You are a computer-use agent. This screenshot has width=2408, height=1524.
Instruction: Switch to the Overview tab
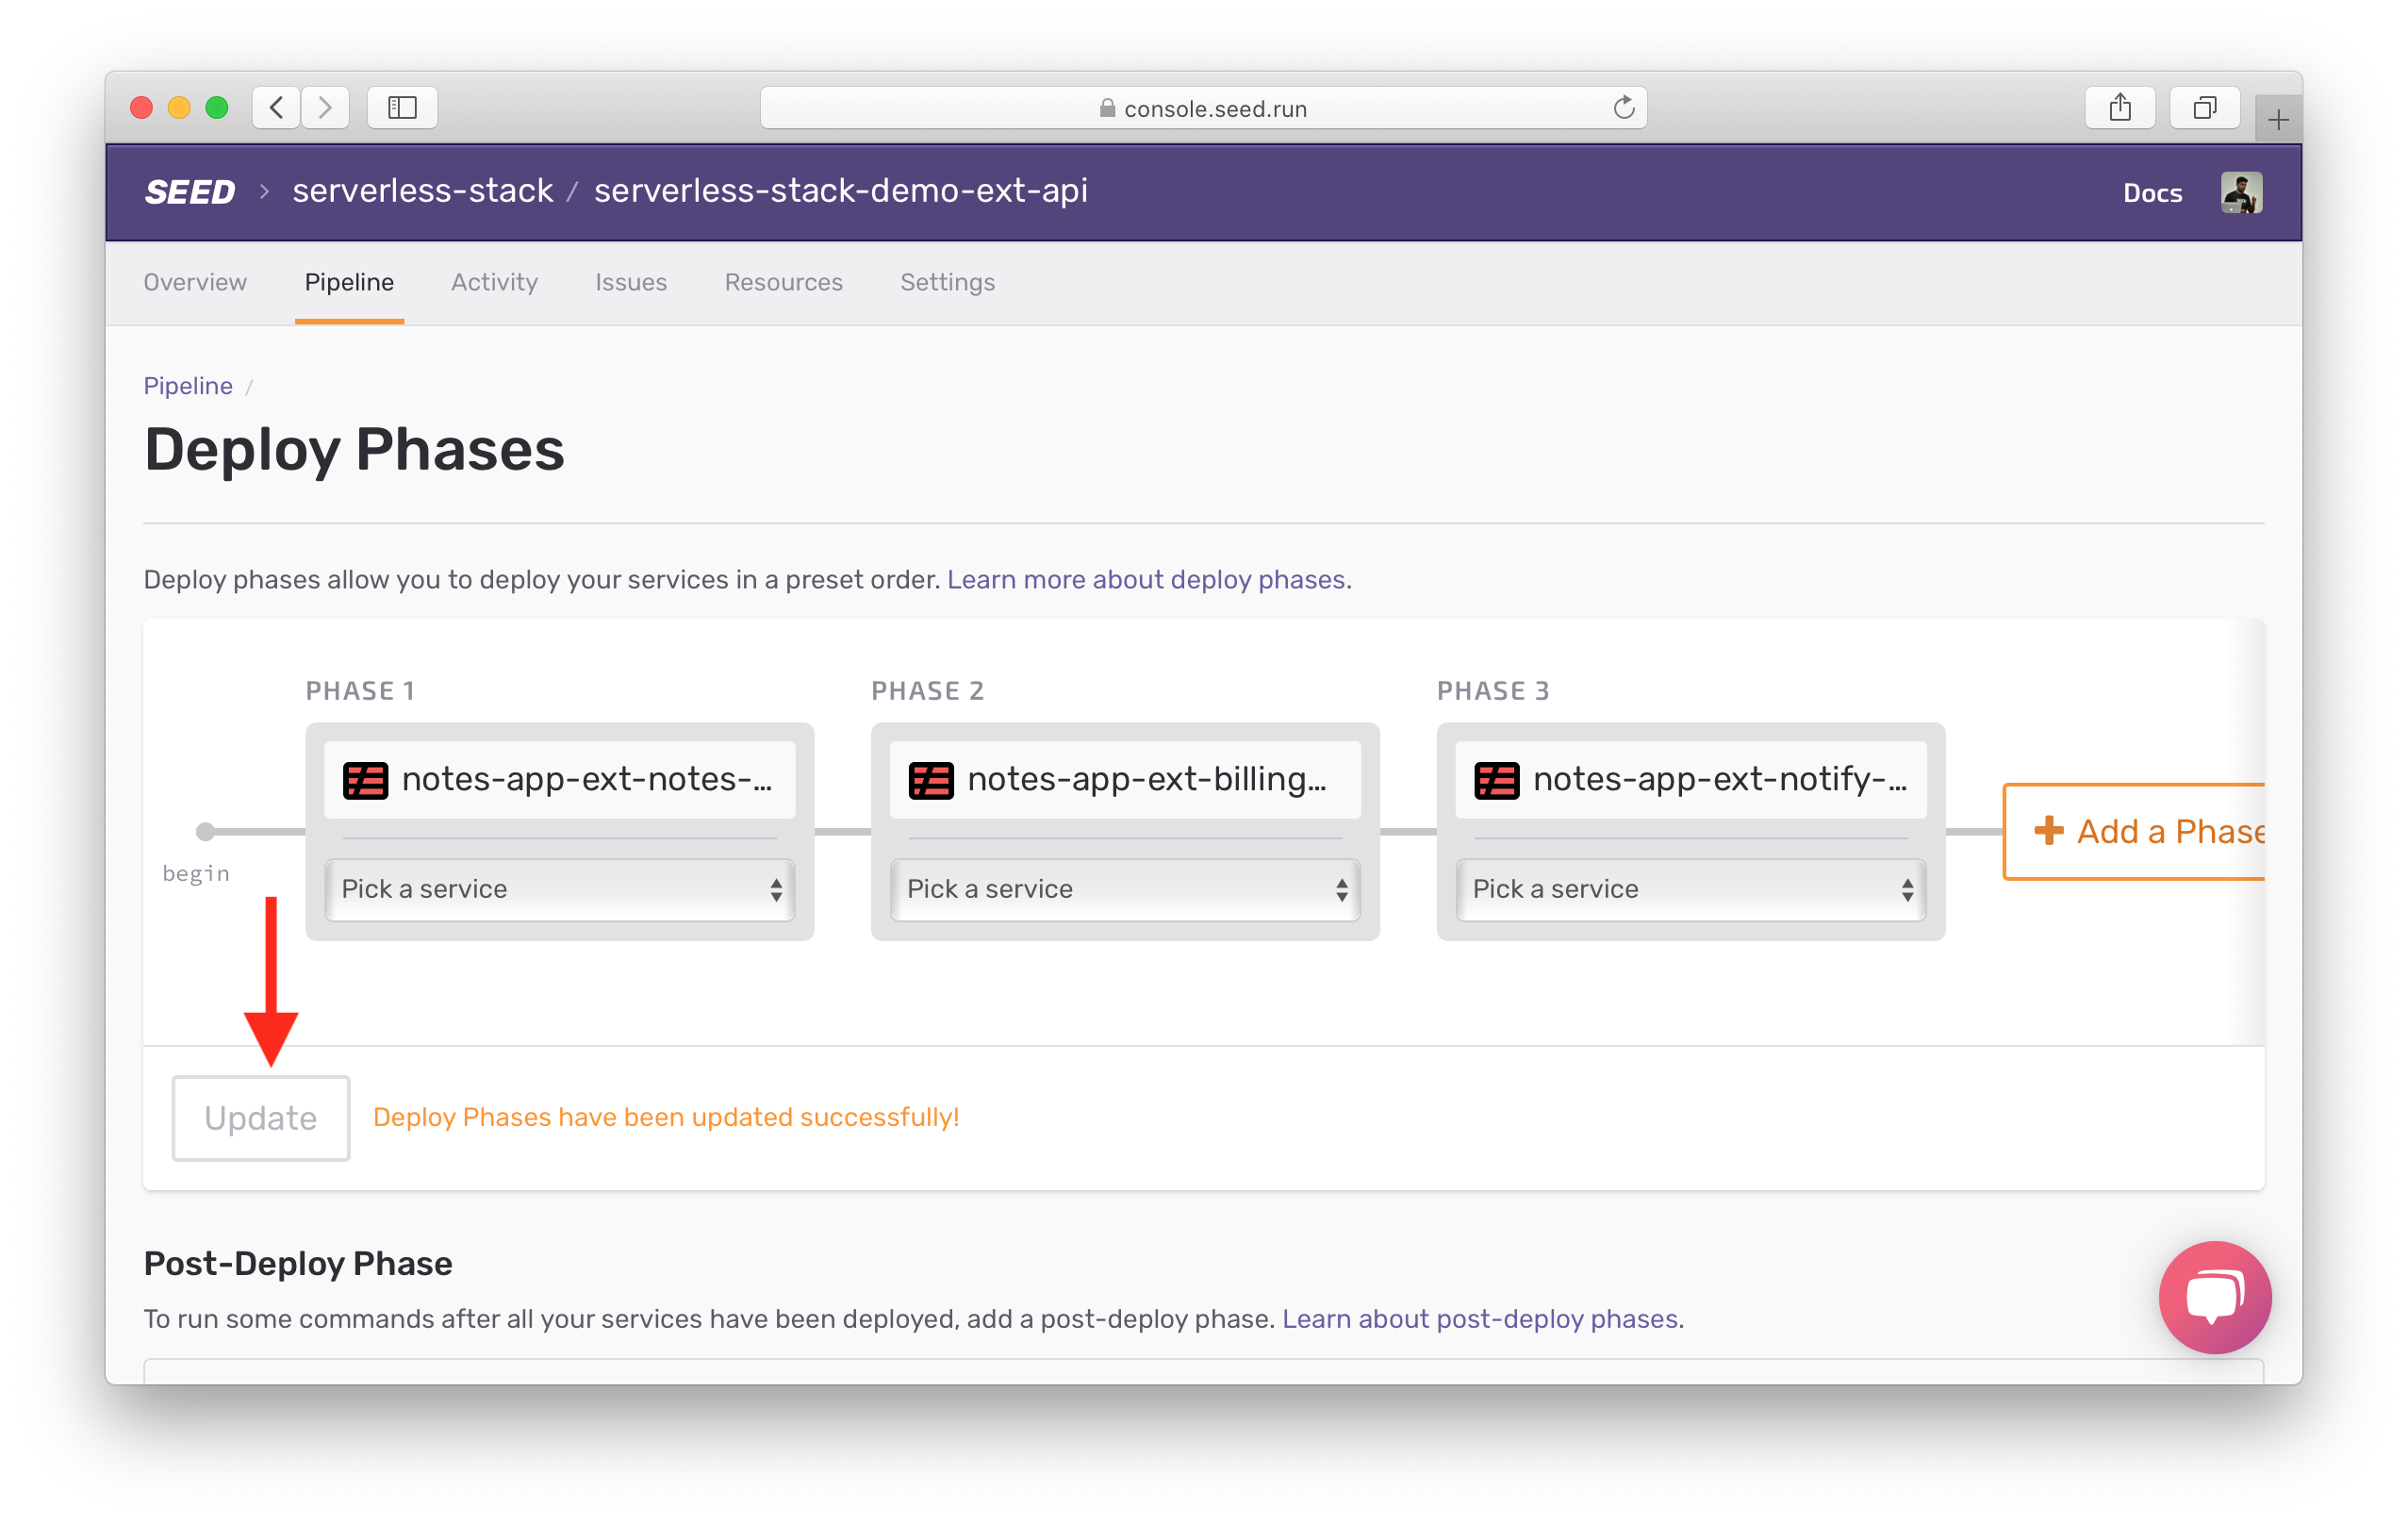coord(195,281)
